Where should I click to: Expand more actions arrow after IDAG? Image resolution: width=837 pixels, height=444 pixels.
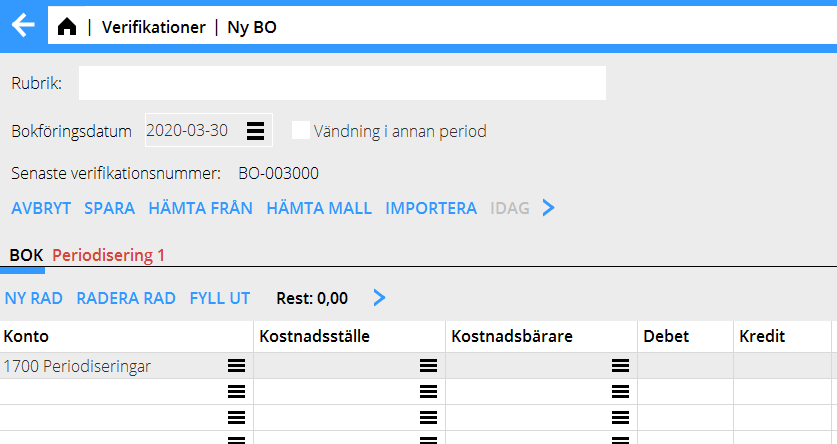pos(548,208)
